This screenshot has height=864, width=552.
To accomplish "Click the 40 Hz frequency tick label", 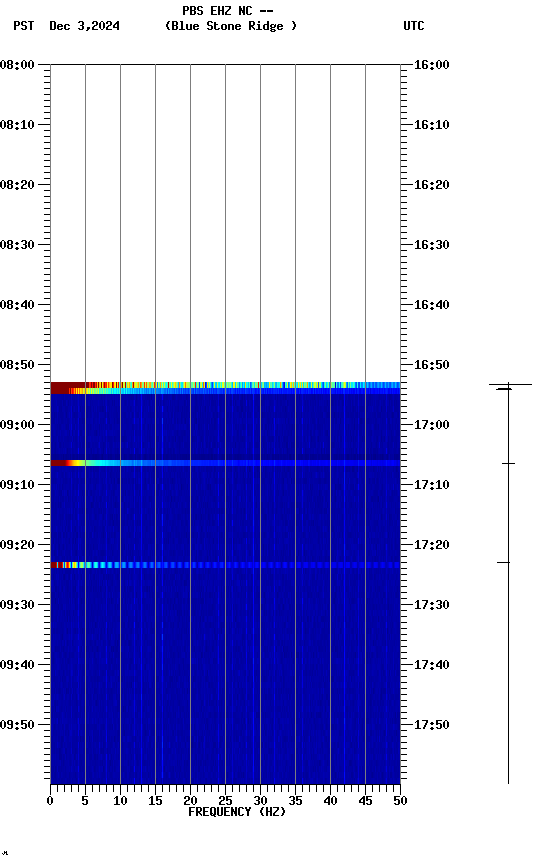I will coord(330,801).
